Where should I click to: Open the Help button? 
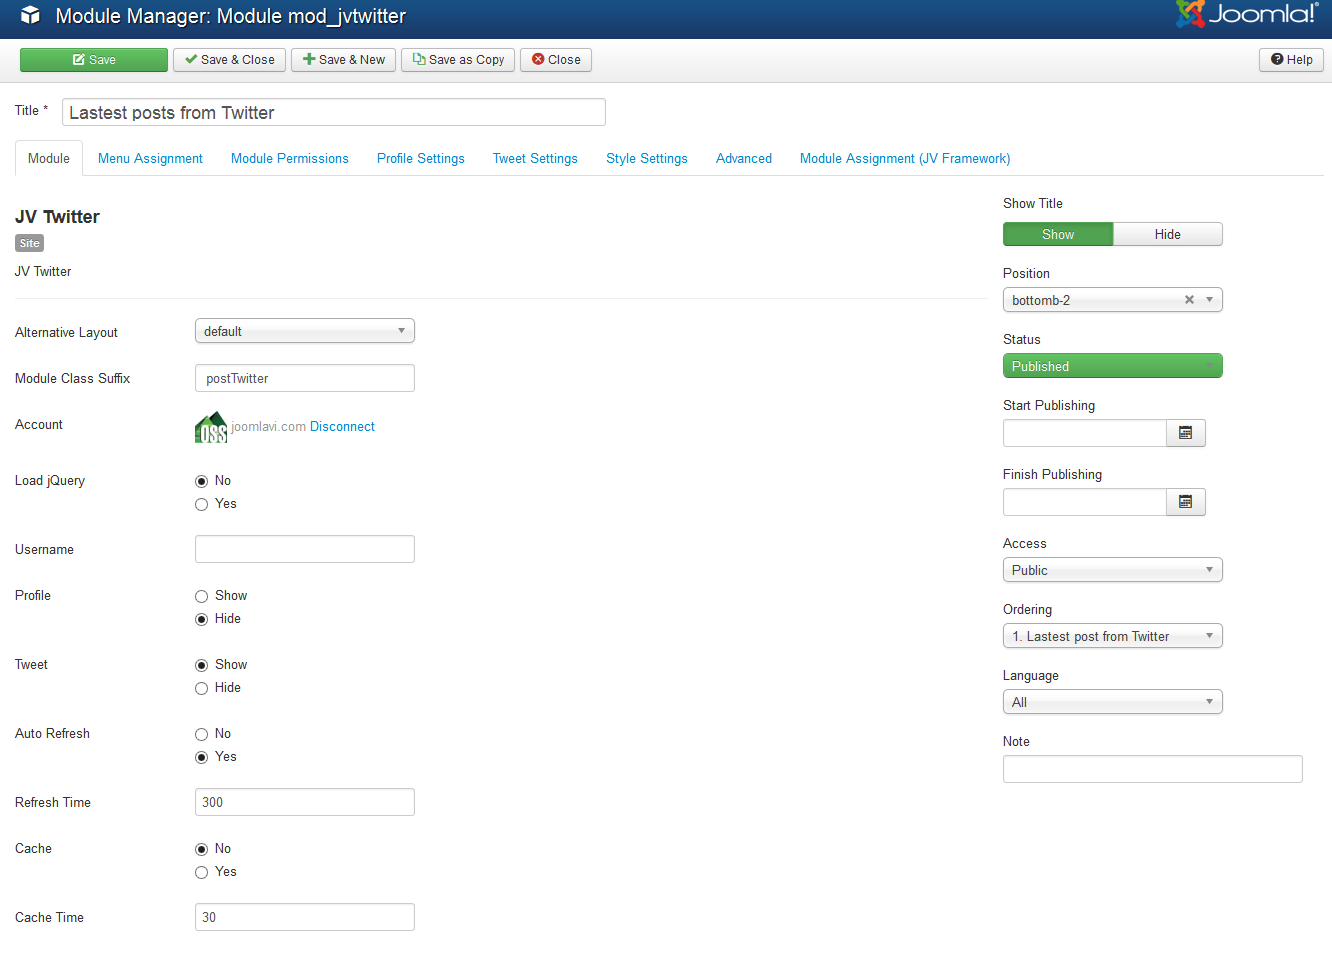[1292, 60]
